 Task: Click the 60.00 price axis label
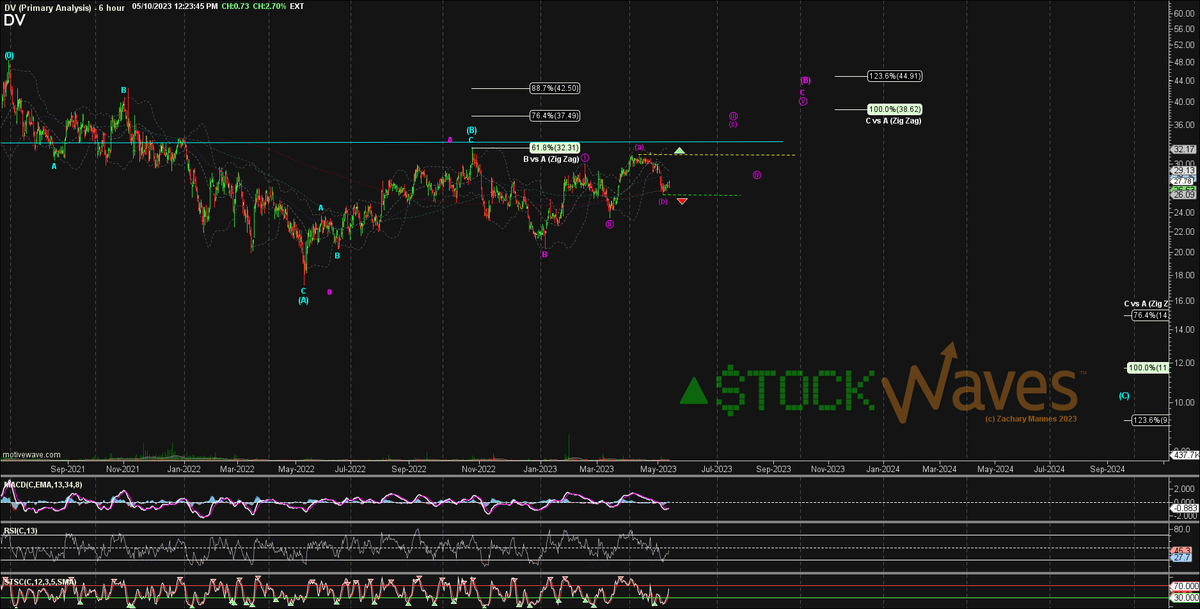(1184, 12)
